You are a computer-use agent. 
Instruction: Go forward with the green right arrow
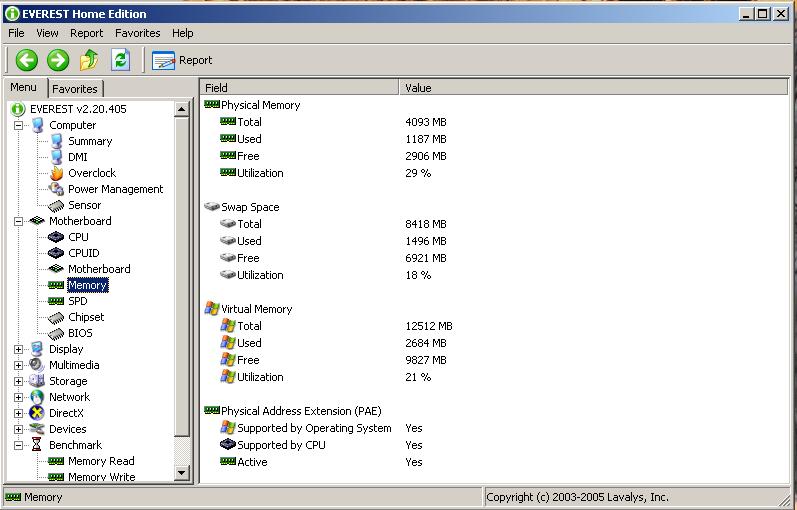58,60
